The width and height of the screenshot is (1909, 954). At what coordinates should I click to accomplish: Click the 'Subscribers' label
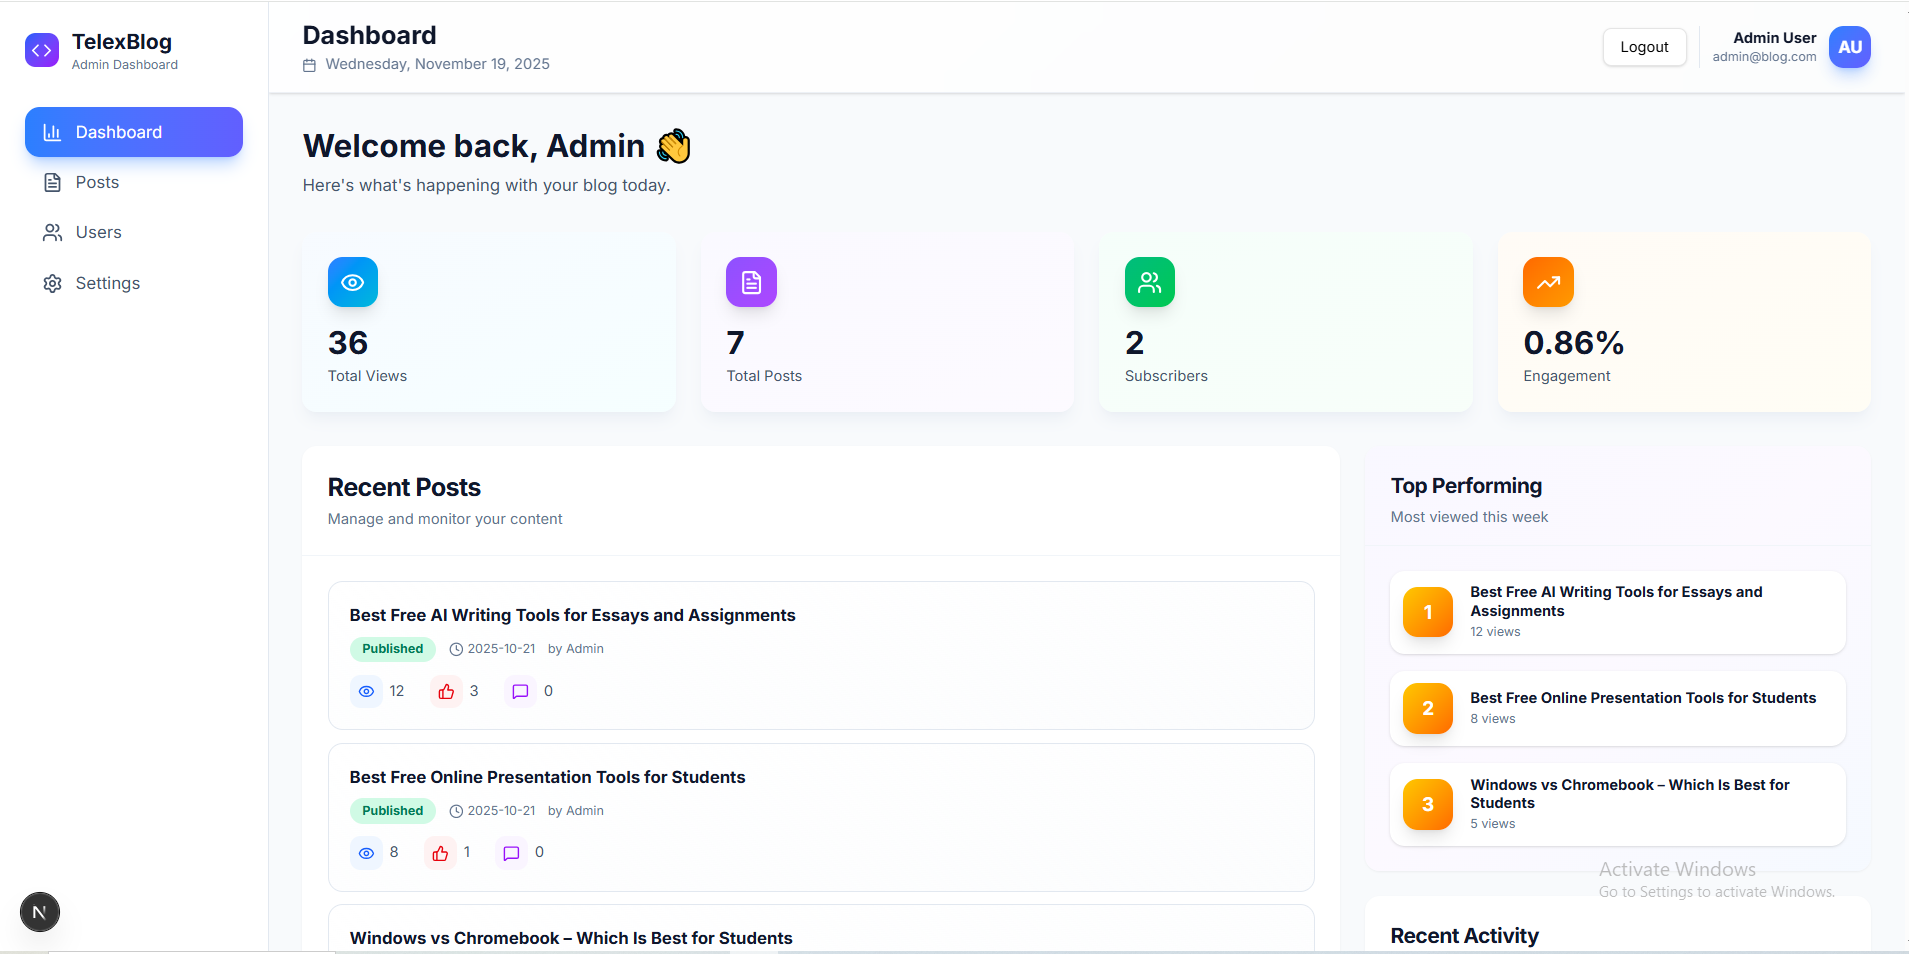point(1166,376)
